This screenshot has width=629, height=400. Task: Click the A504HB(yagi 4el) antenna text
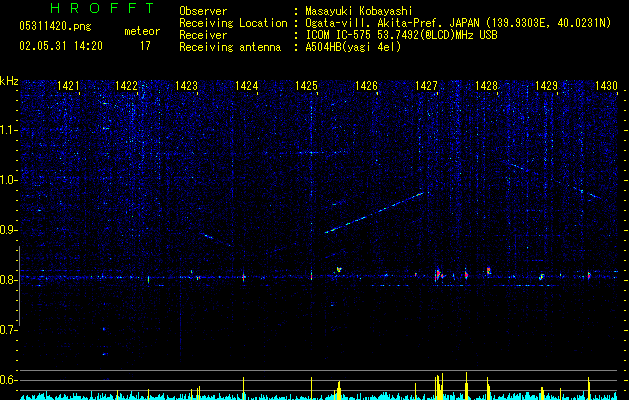(x=353, y=47)
